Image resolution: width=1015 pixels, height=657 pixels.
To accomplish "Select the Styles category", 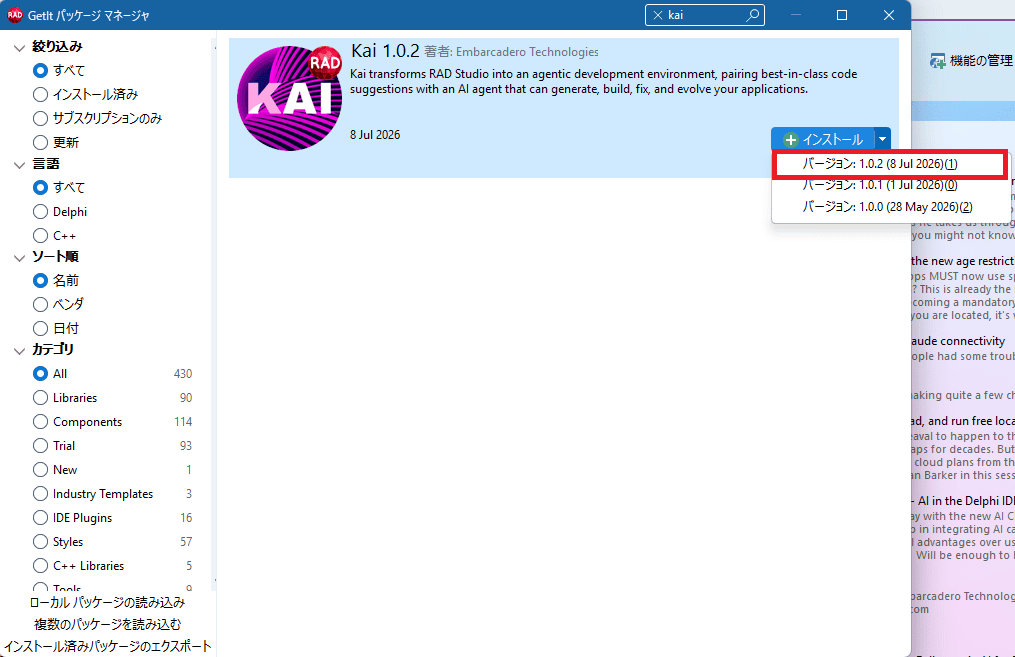I will (x=40, y=541).
